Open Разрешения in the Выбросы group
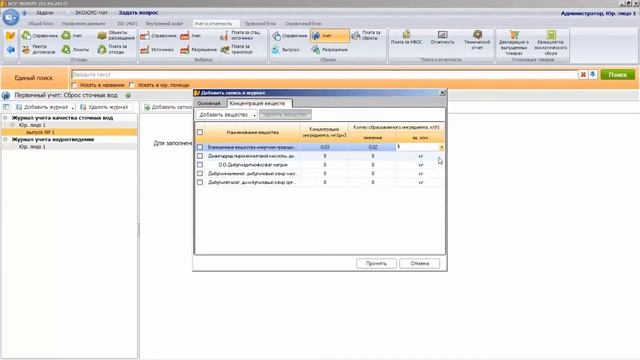This screenshot has height=360, width=640. click(199, 49)
